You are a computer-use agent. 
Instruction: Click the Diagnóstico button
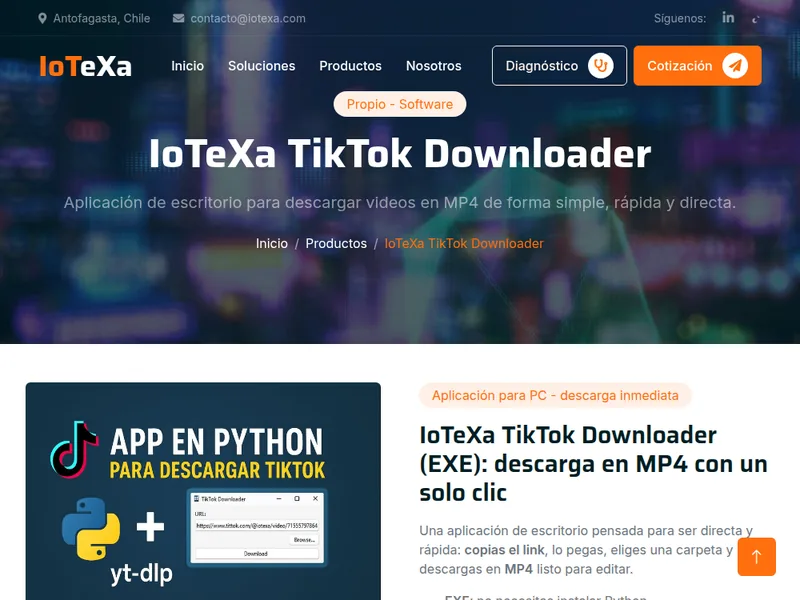(559, 66)
